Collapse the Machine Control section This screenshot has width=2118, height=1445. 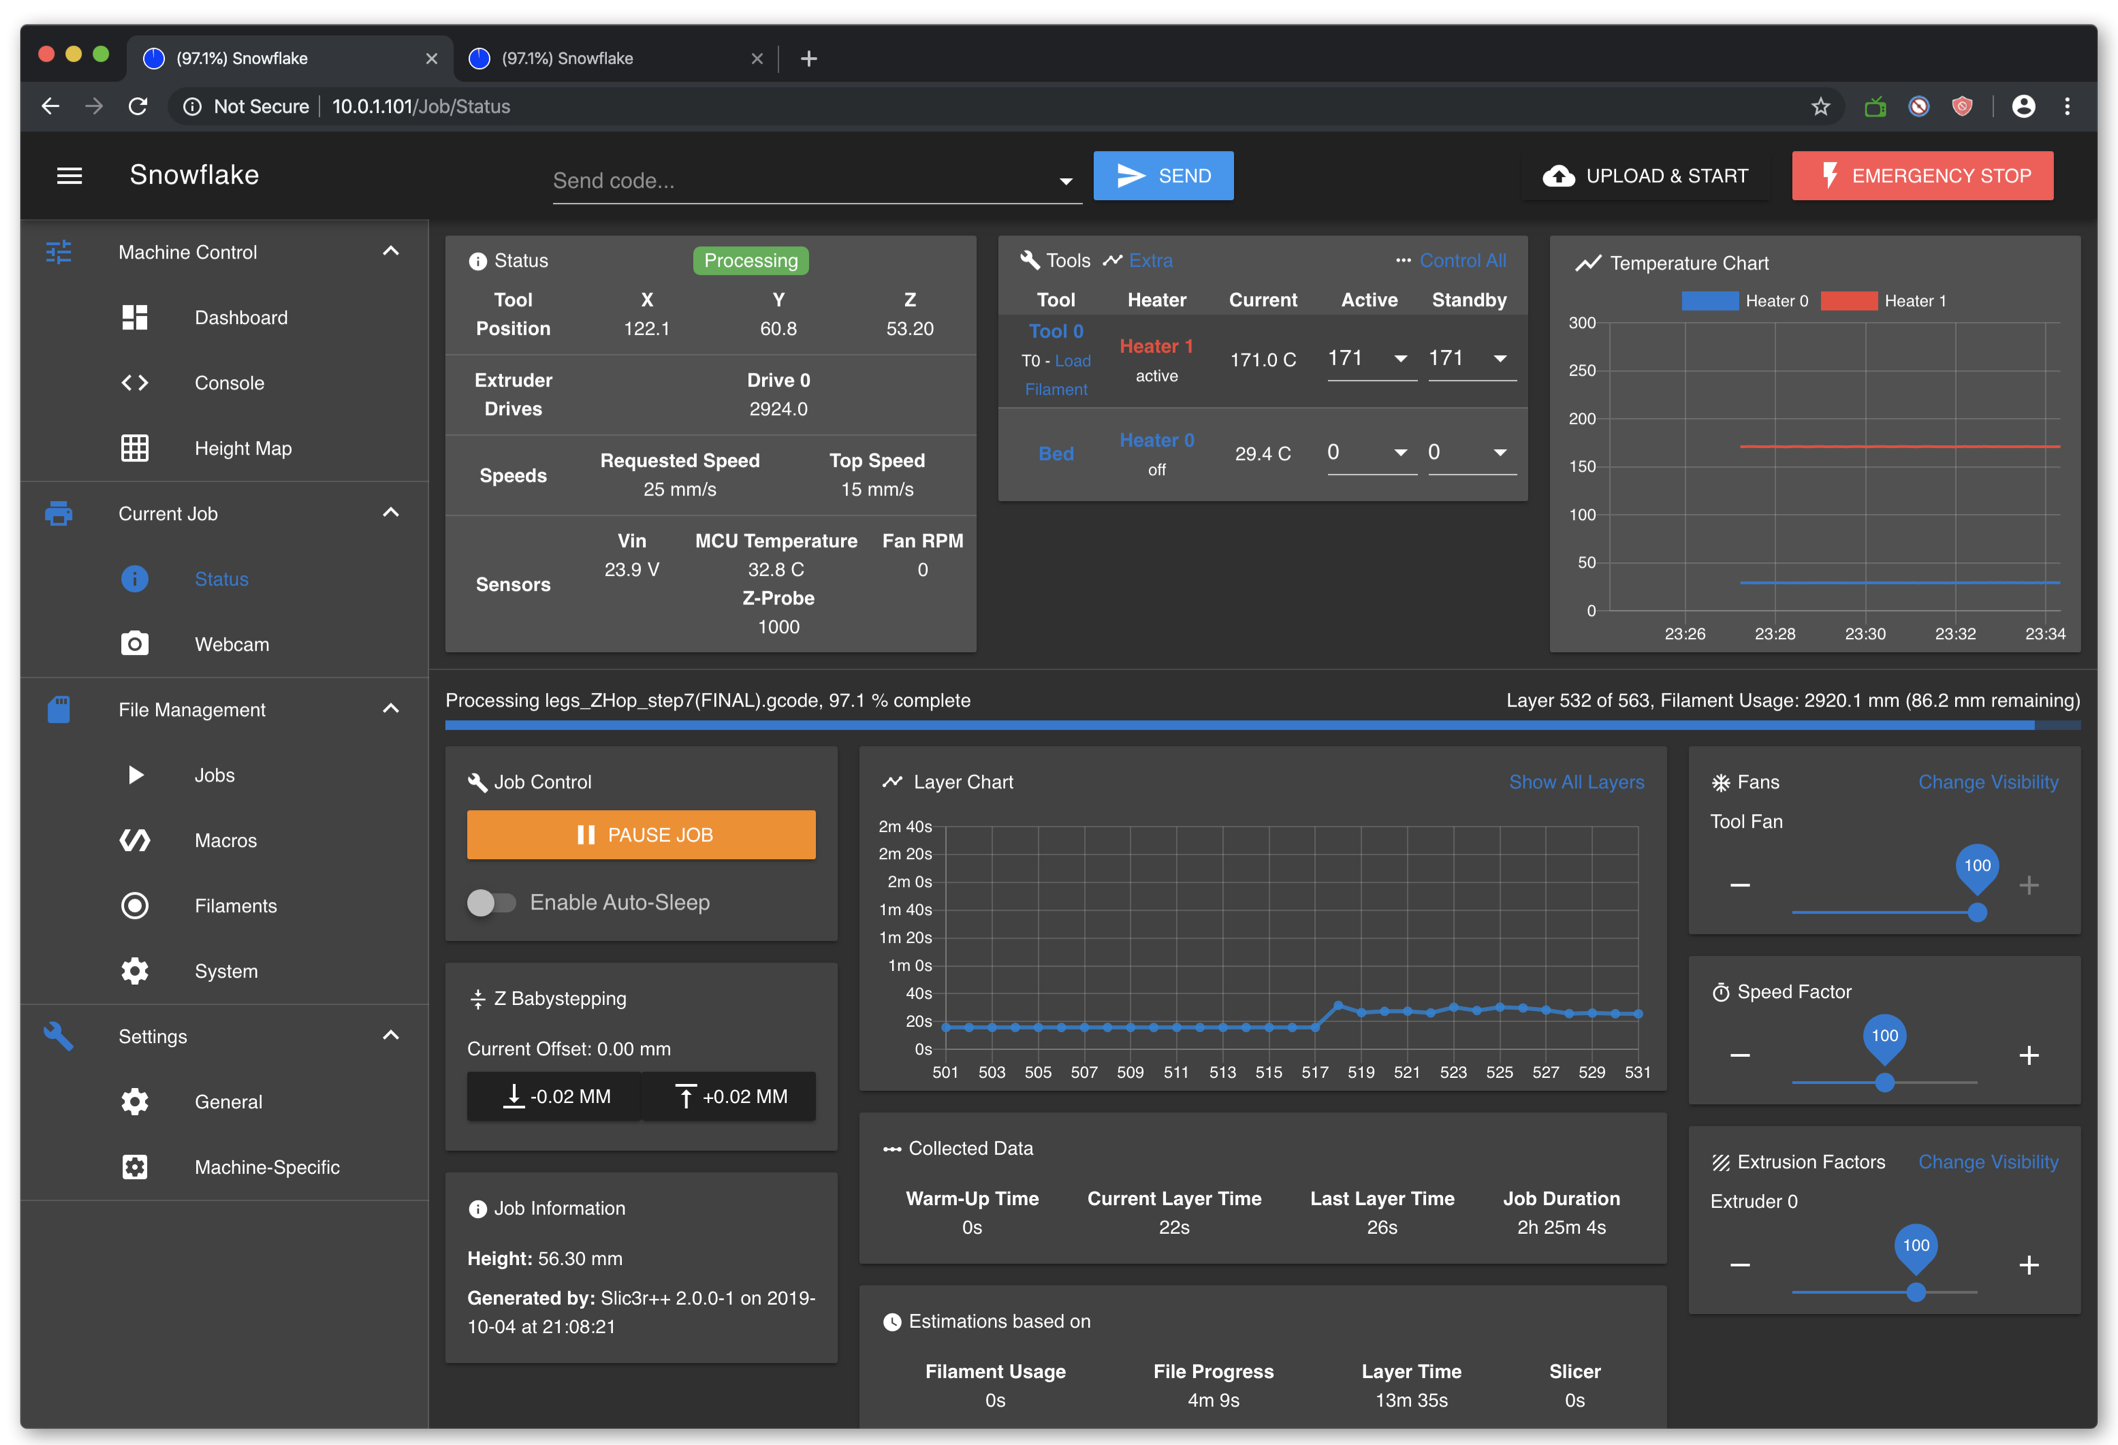pos(391,252)
